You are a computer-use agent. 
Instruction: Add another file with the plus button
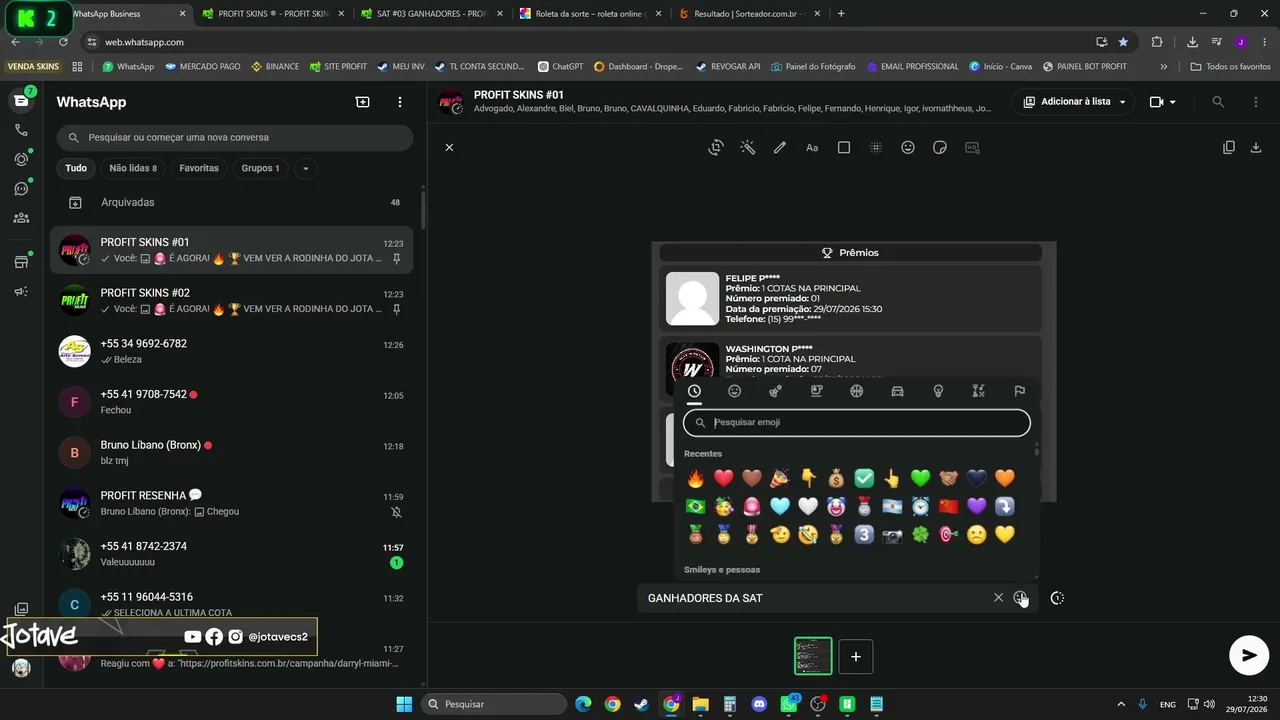pos(856,657)
